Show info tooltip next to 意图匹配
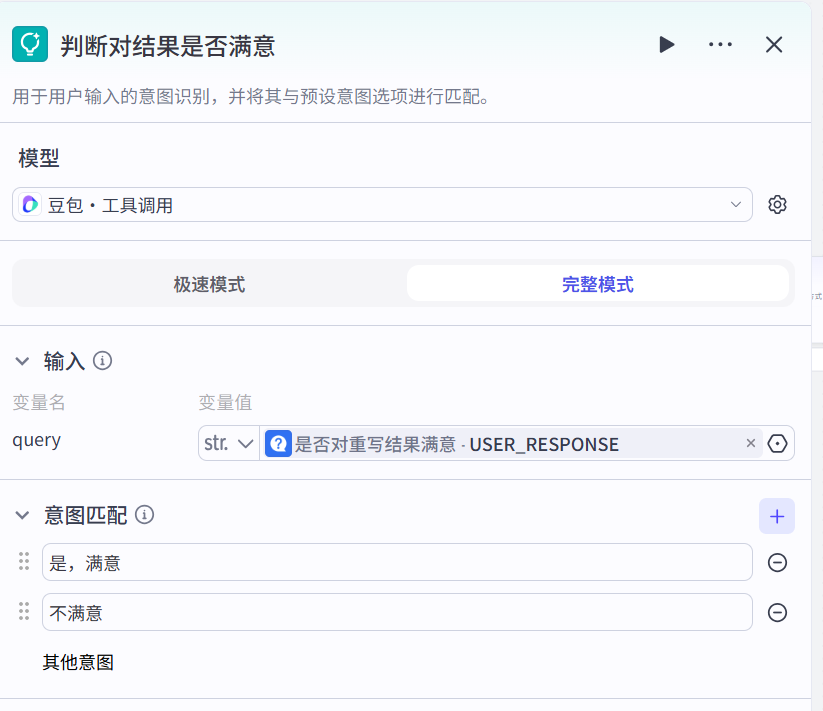Image resolution: width=823 pixels, height=711 pixels. [144, 516]
